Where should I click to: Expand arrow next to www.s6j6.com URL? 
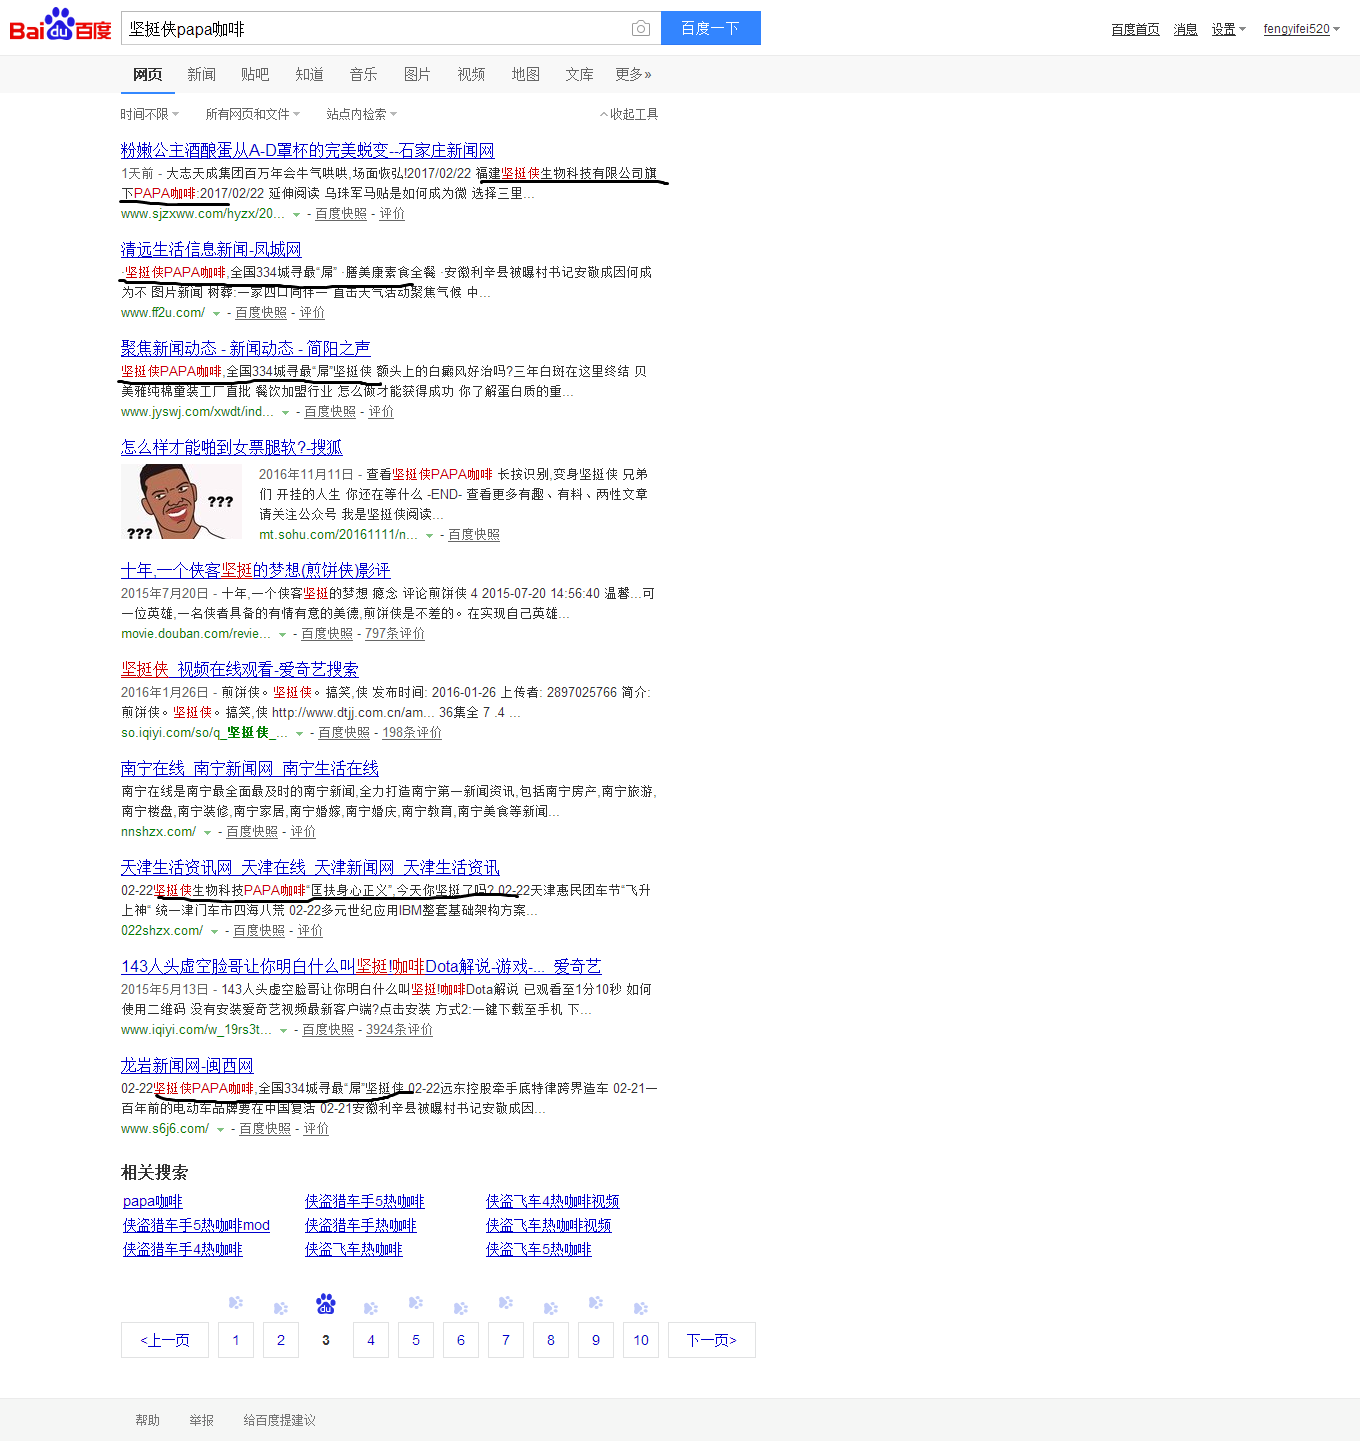(220, 1130)
